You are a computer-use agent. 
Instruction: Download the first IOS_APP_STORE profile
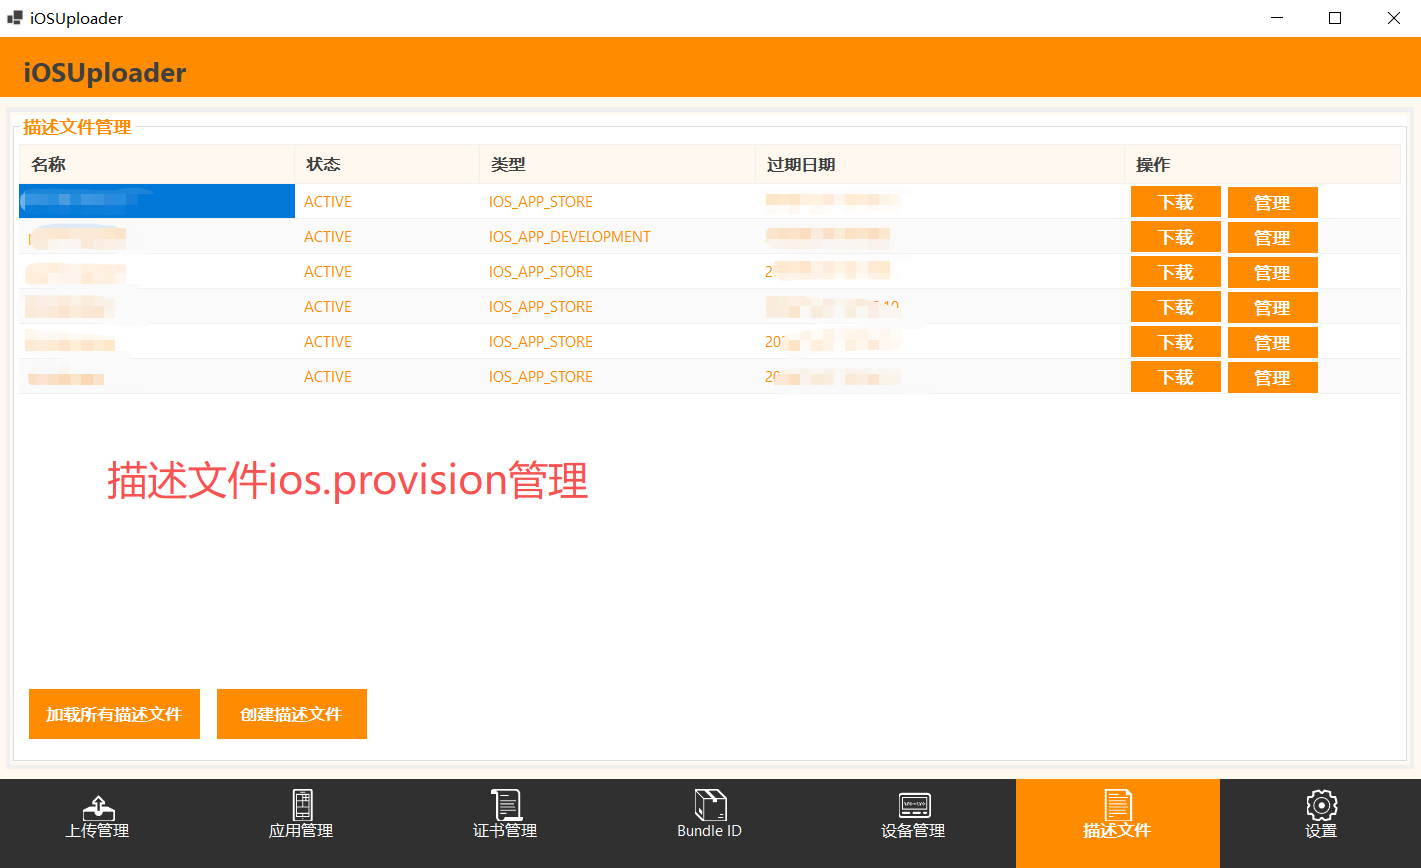[1175, 202]
